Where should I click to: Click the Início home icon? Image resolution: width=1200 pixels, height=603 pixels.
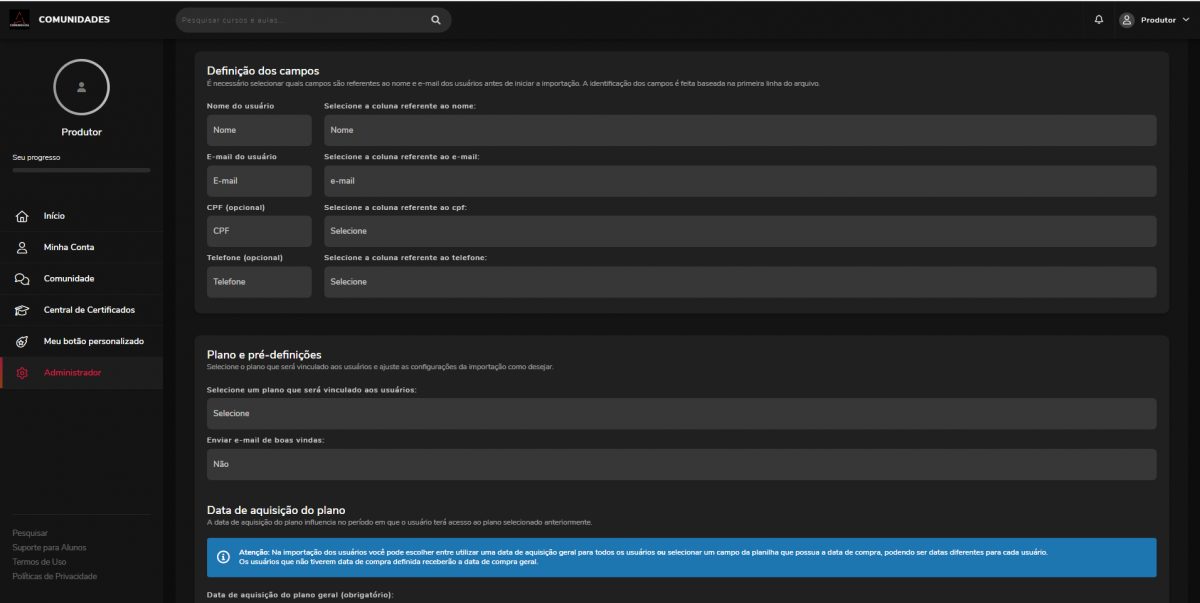(22, 216)
